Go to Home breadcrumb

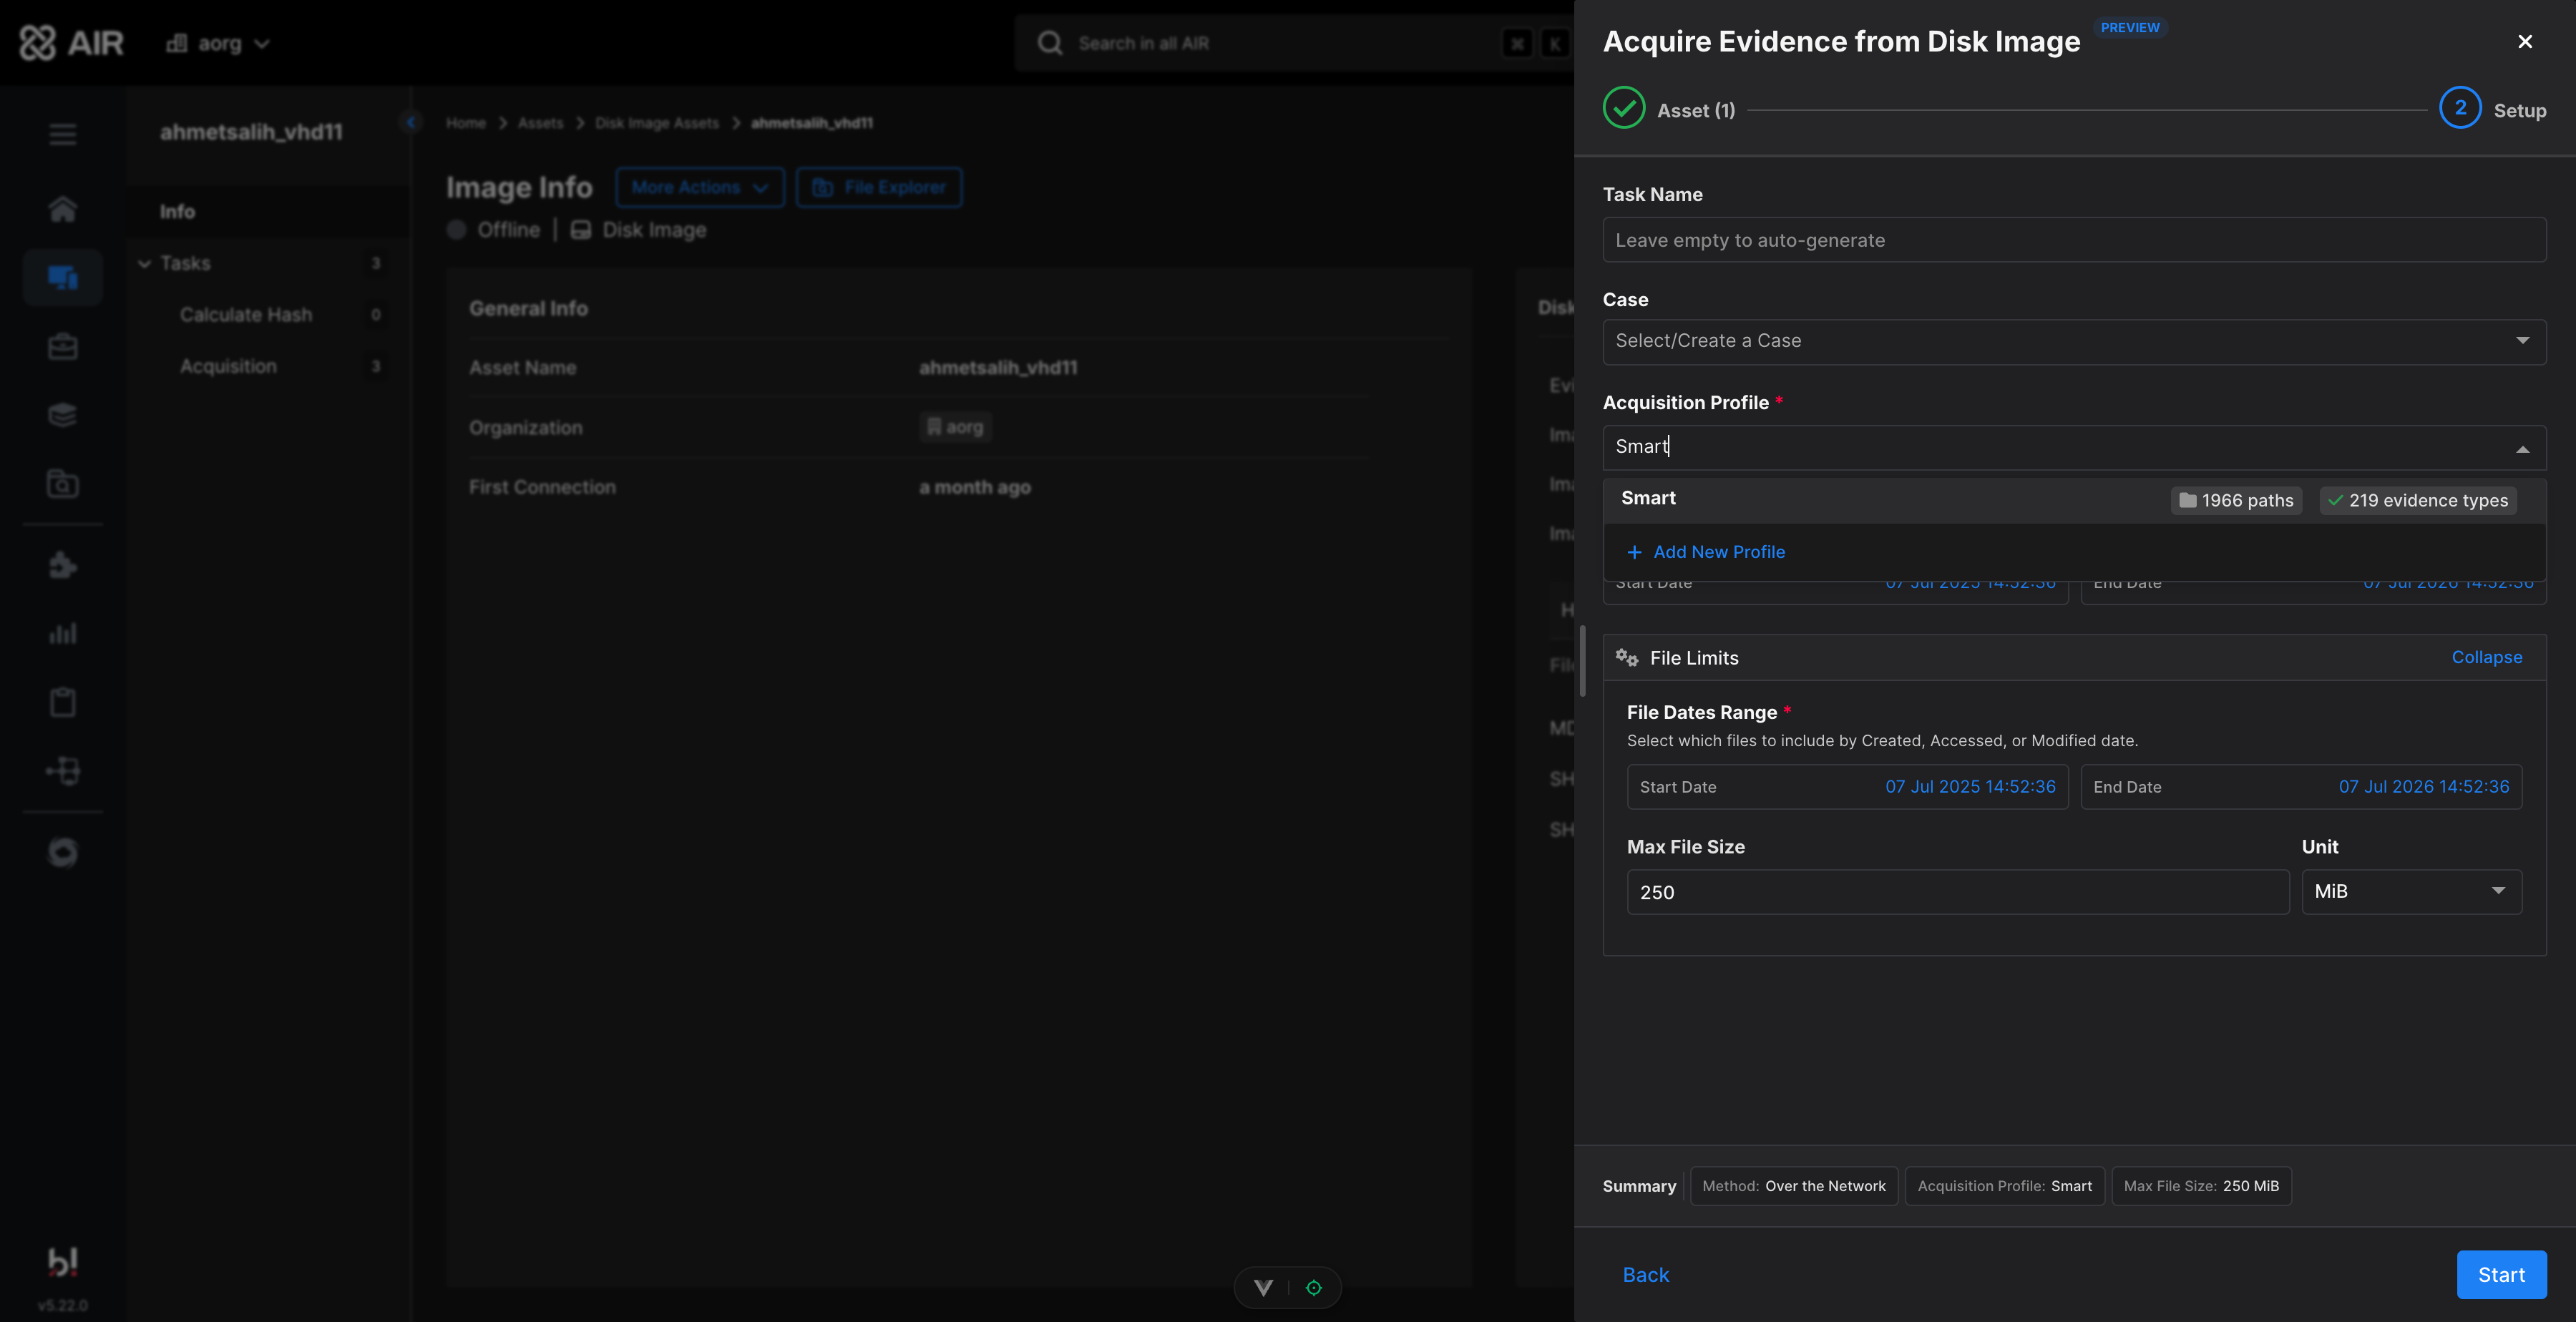pos(466,123)
